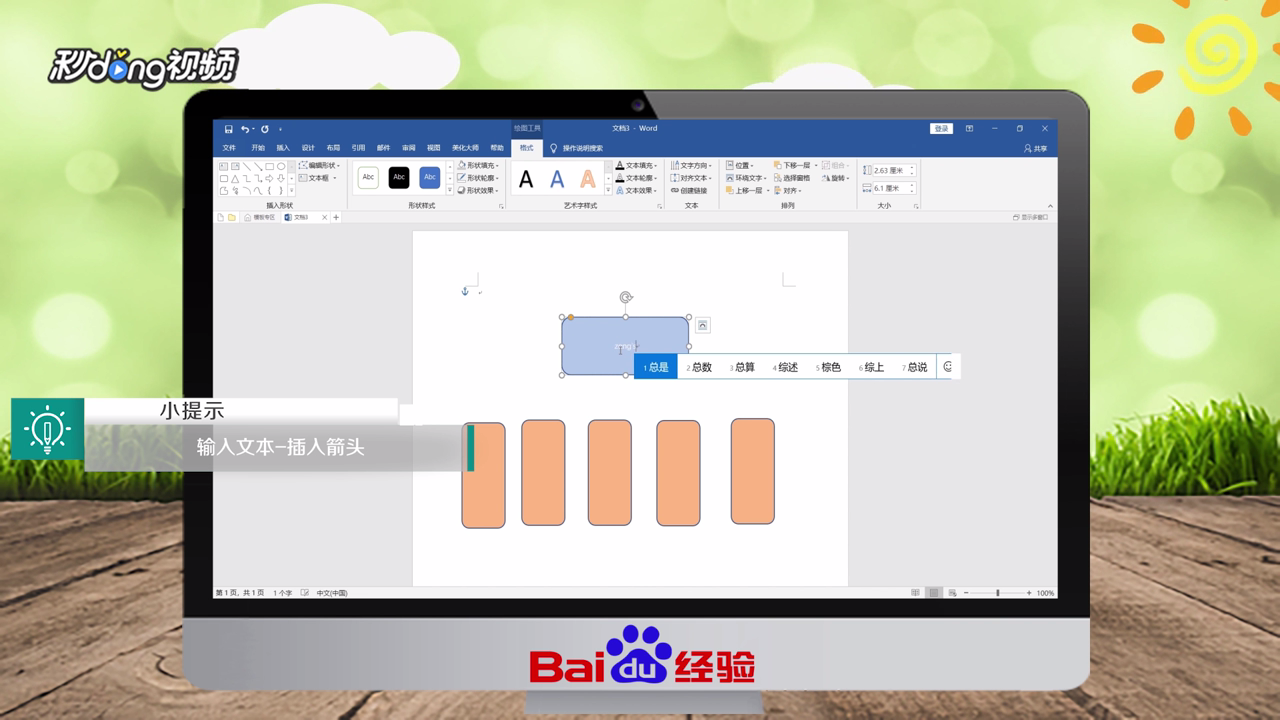Open the IME emoji face icon
1280x720 pixels.
click(x=948, y=367)
